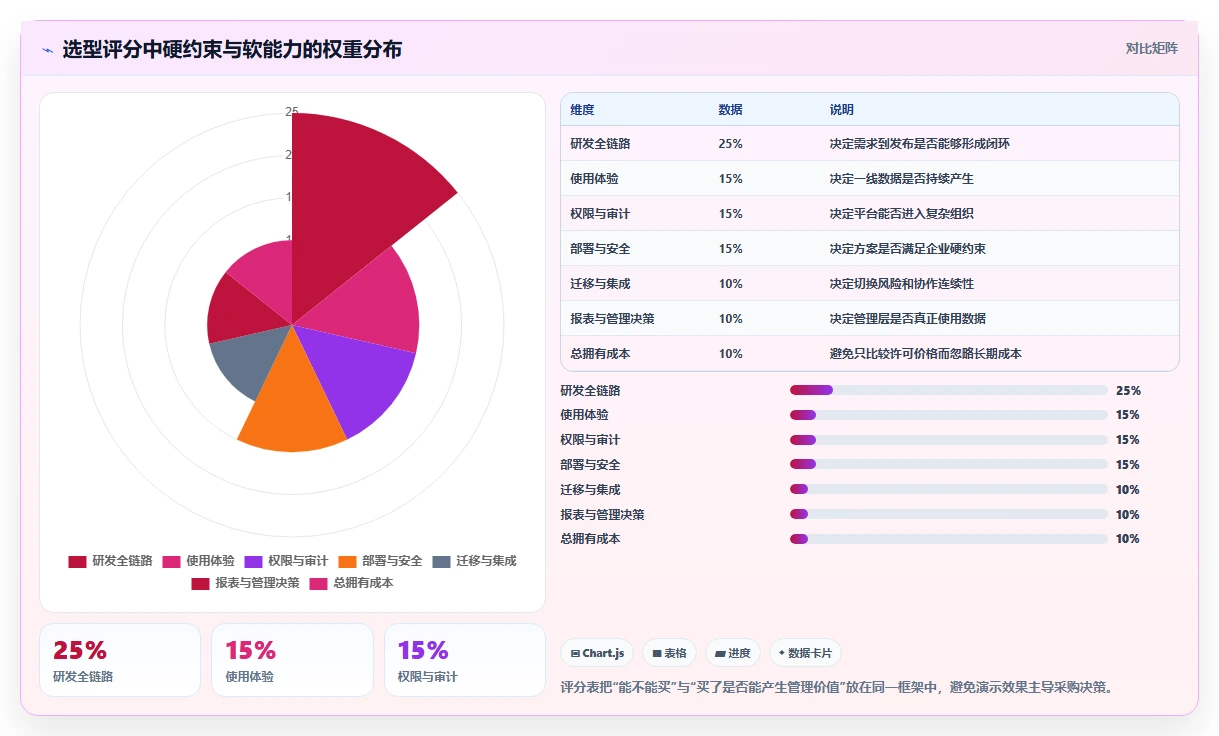Screen dimensions: 1219x736
Task: Click 避免只比较许可价格而忽略长期成本 description
Action: coord(925,354)
